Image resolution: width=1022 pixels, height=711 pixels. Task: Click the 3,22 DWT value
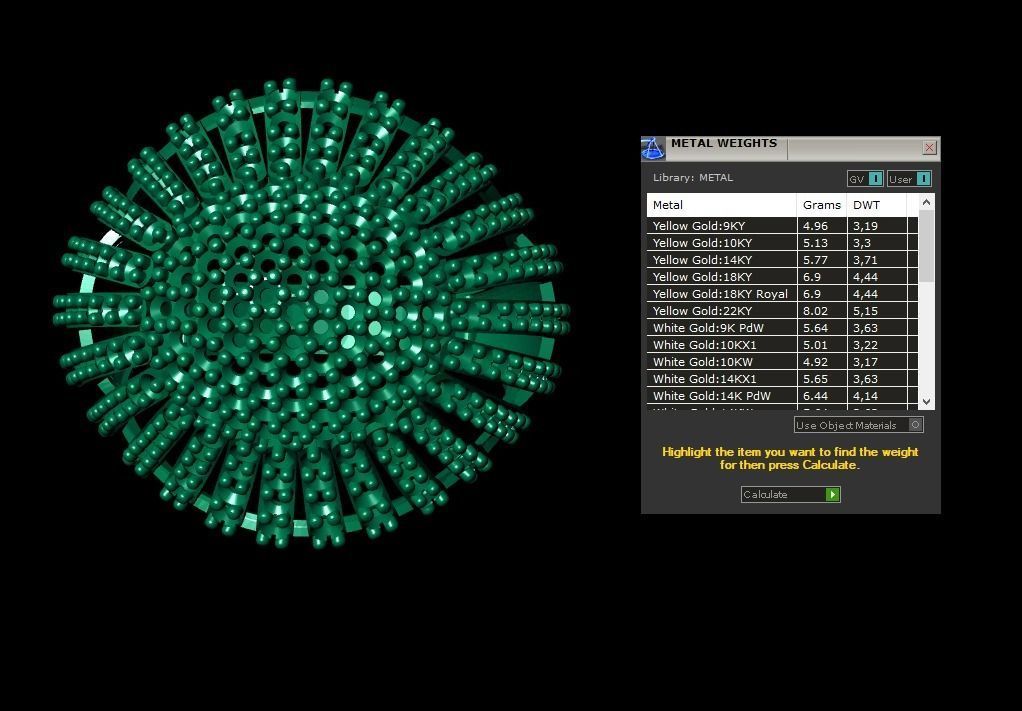point(866,345)
